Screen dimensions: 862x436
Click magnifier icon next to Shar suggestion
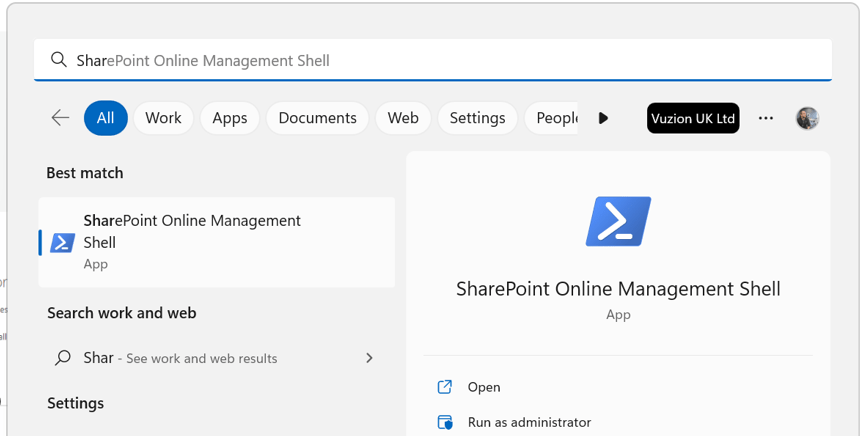pyautogui.click(x=63, y=358)
